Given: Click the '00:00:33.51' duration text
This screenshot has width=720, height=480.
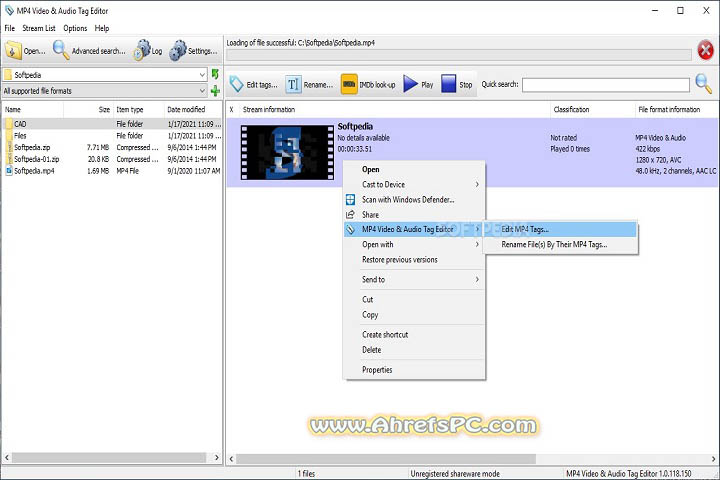Looking at the screenshot, I should coord(354,149).
